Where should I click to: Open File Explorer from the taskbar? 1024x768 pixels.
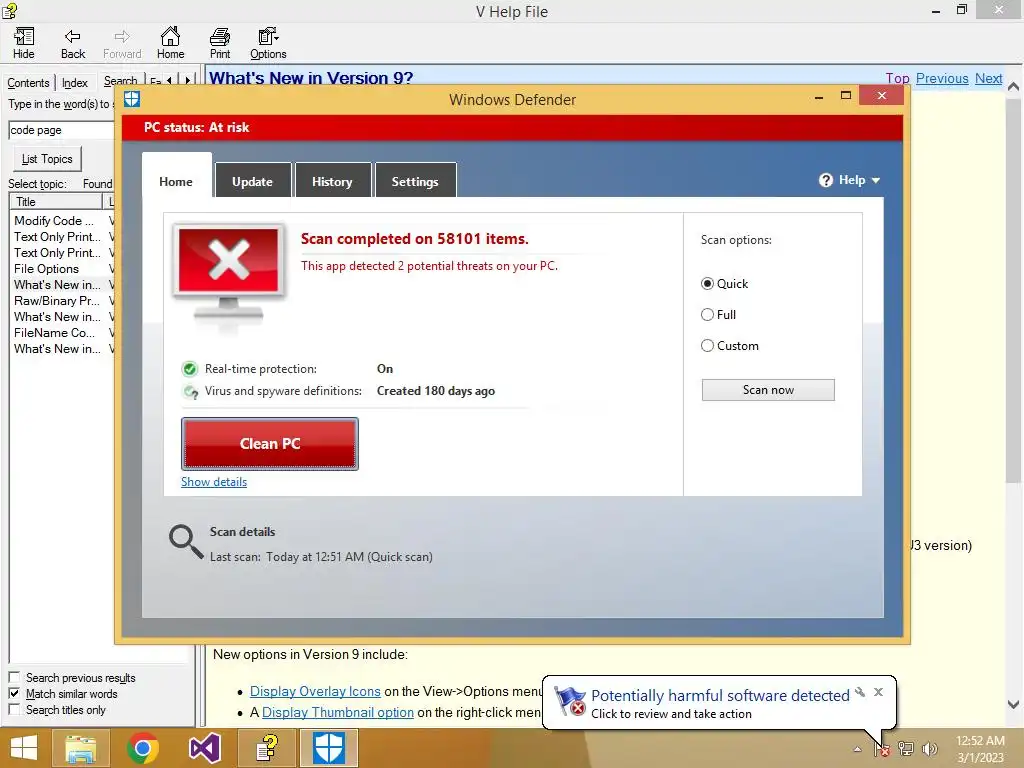tap(80, 748)
